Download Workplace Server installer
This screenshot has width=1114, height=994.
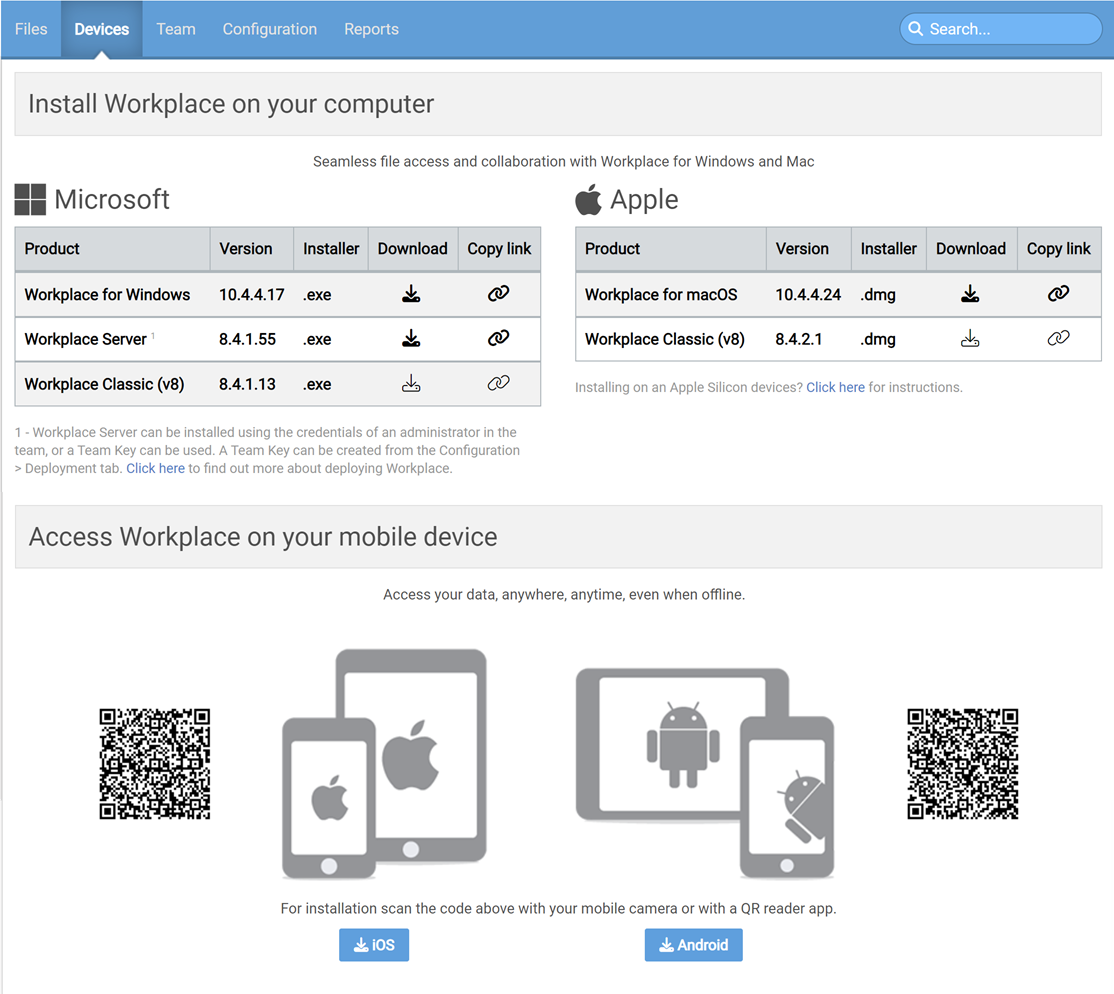click(x=411, y=339)
